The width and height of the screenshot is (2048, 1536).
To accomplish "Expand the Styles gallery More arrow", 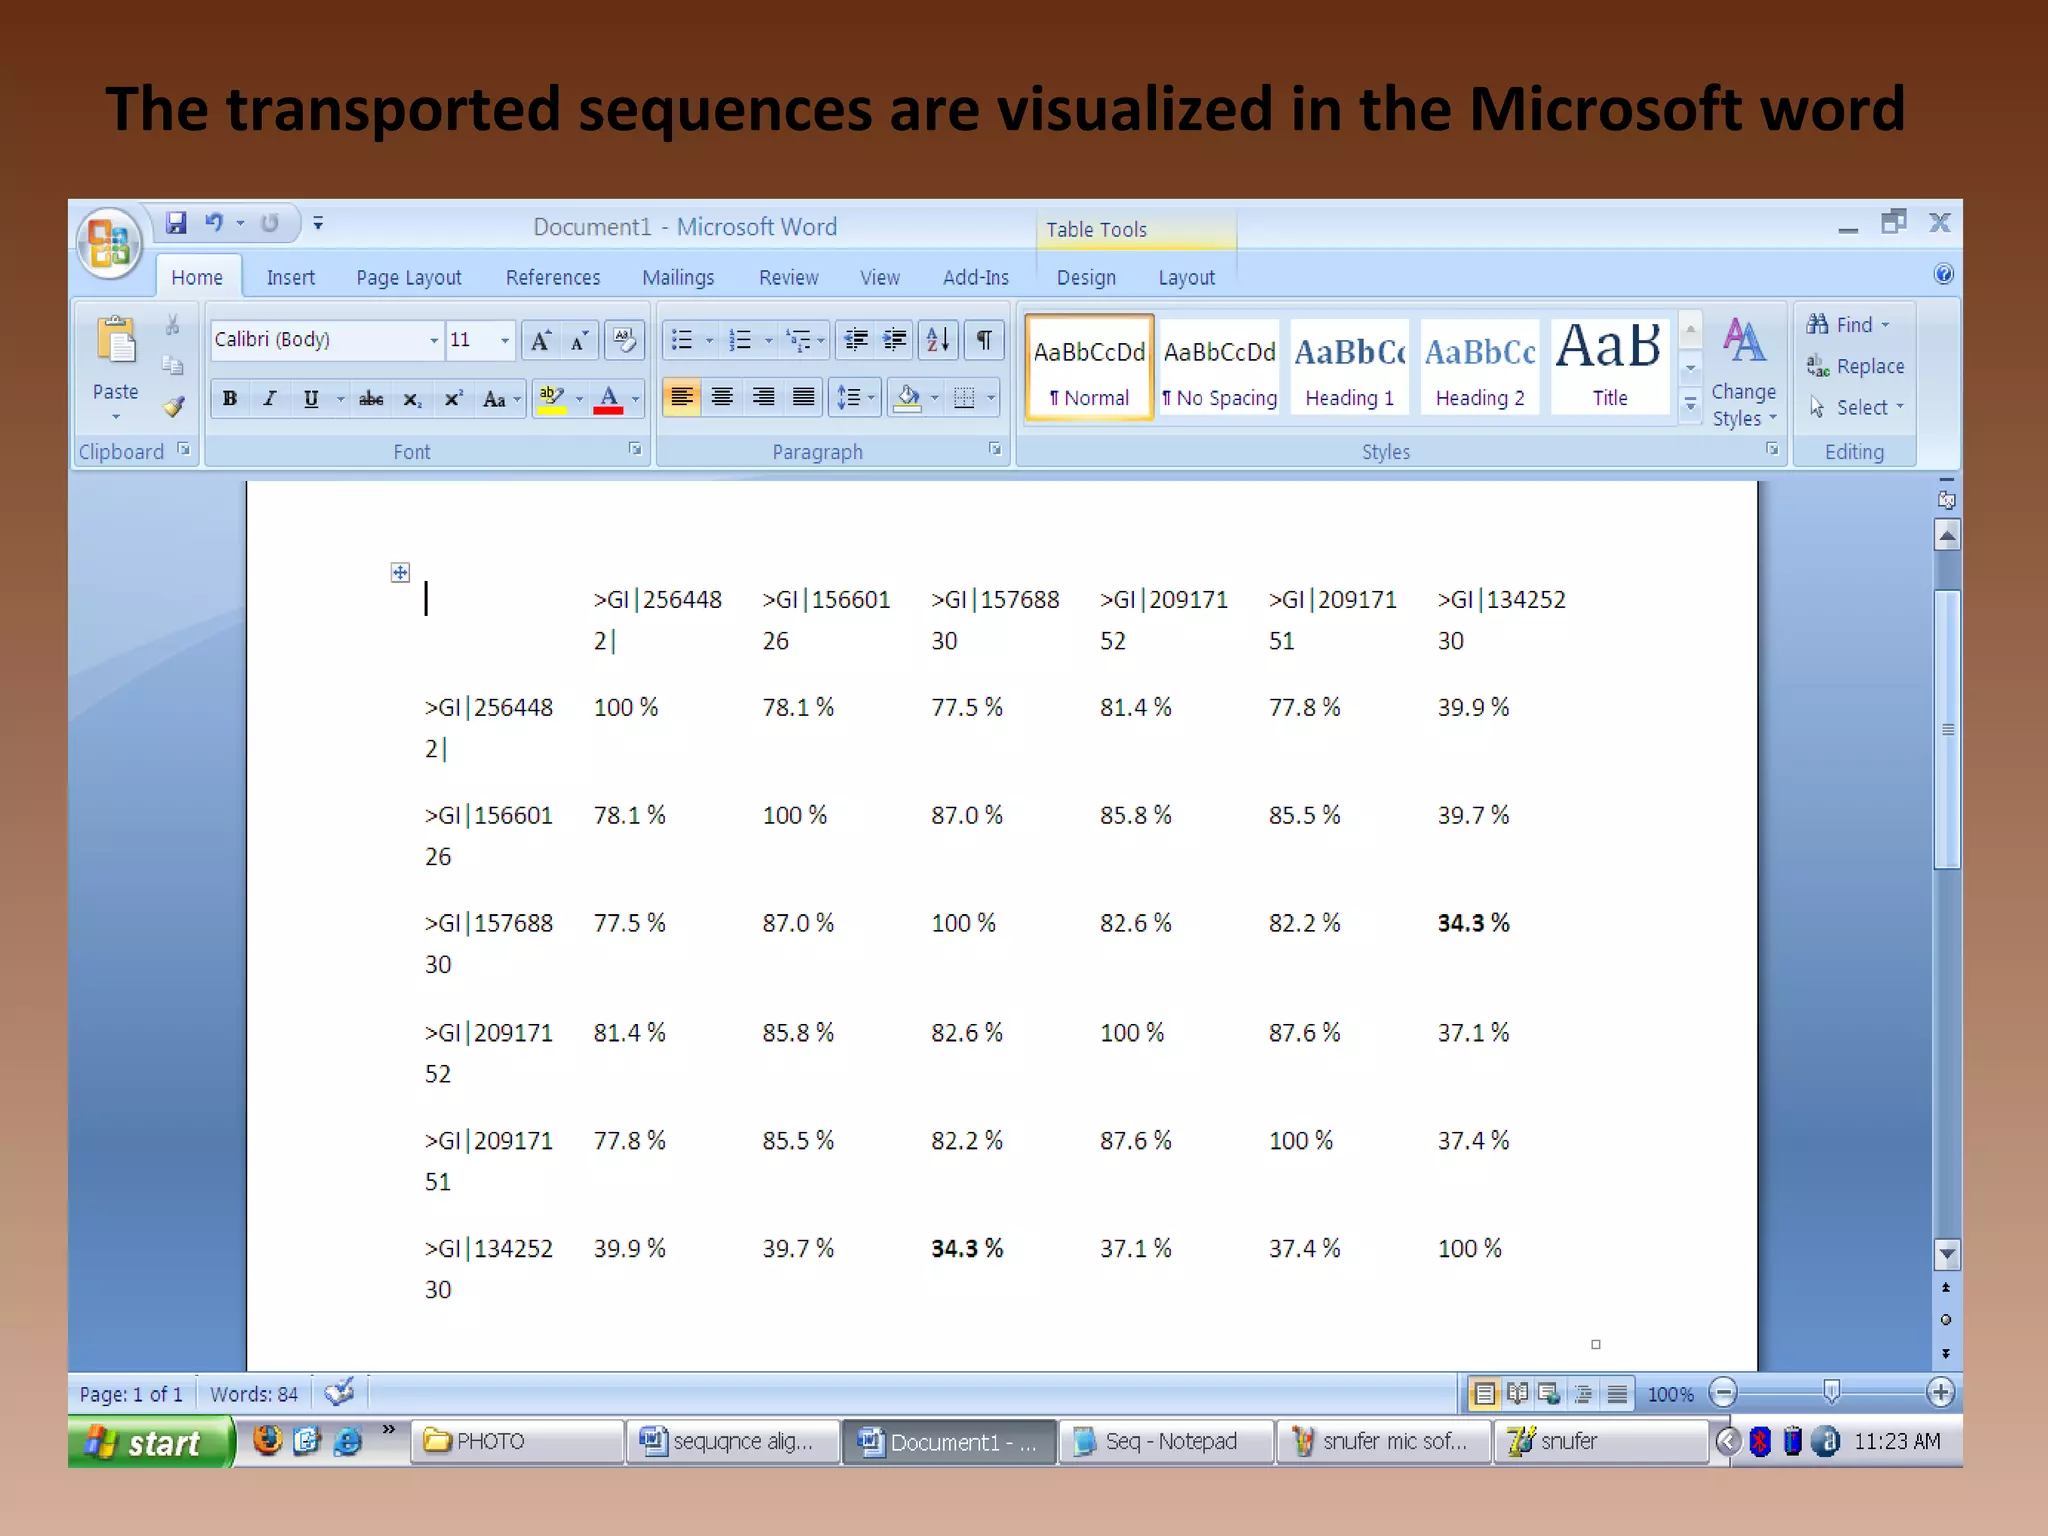I will click(1690, 404).
